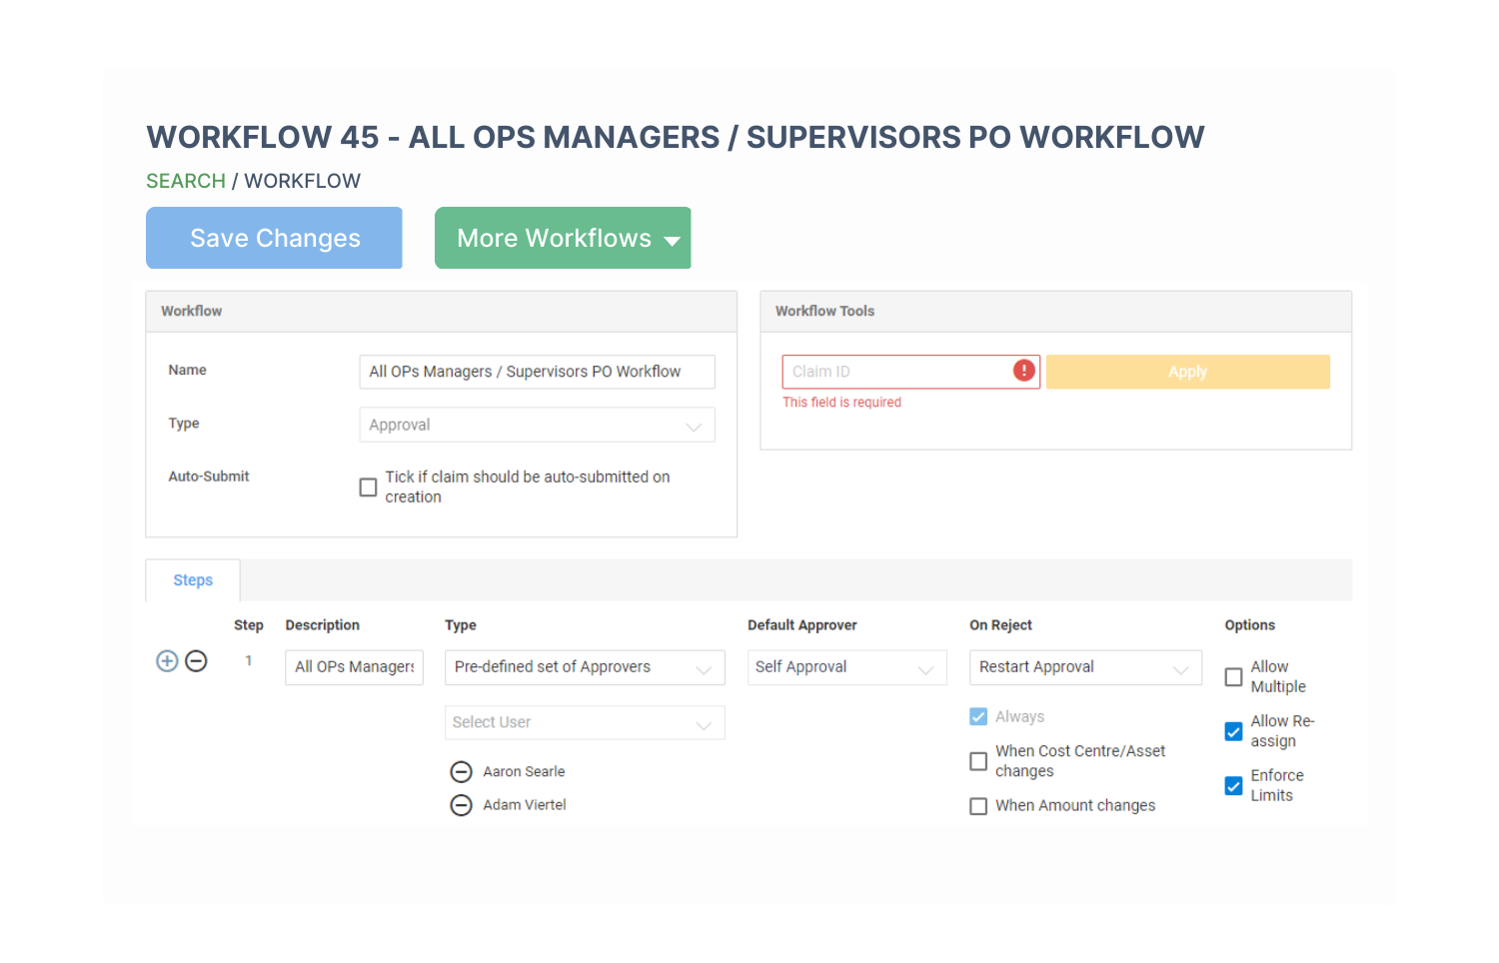Tick the Auto-Submit checkbox
Screen dimensions: 1499x963
(x=368, y=487)
